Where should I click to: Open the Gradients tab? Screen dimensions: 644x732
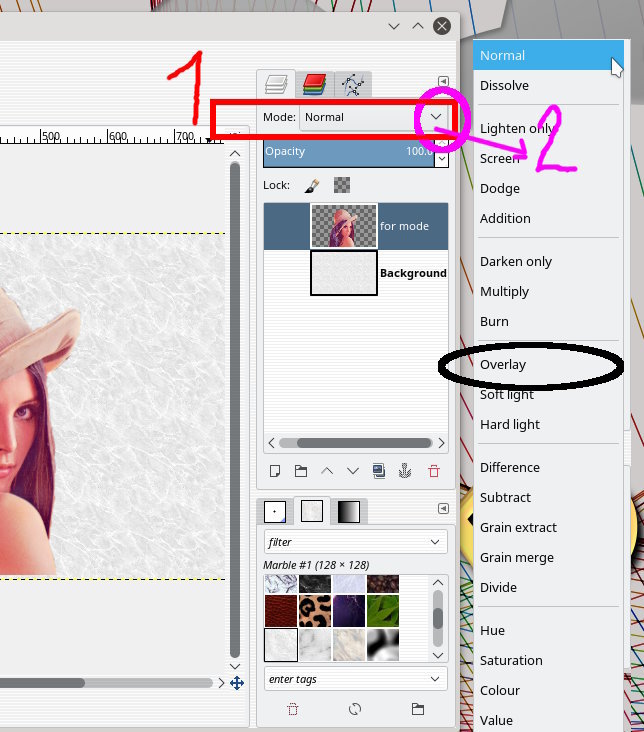346,512
